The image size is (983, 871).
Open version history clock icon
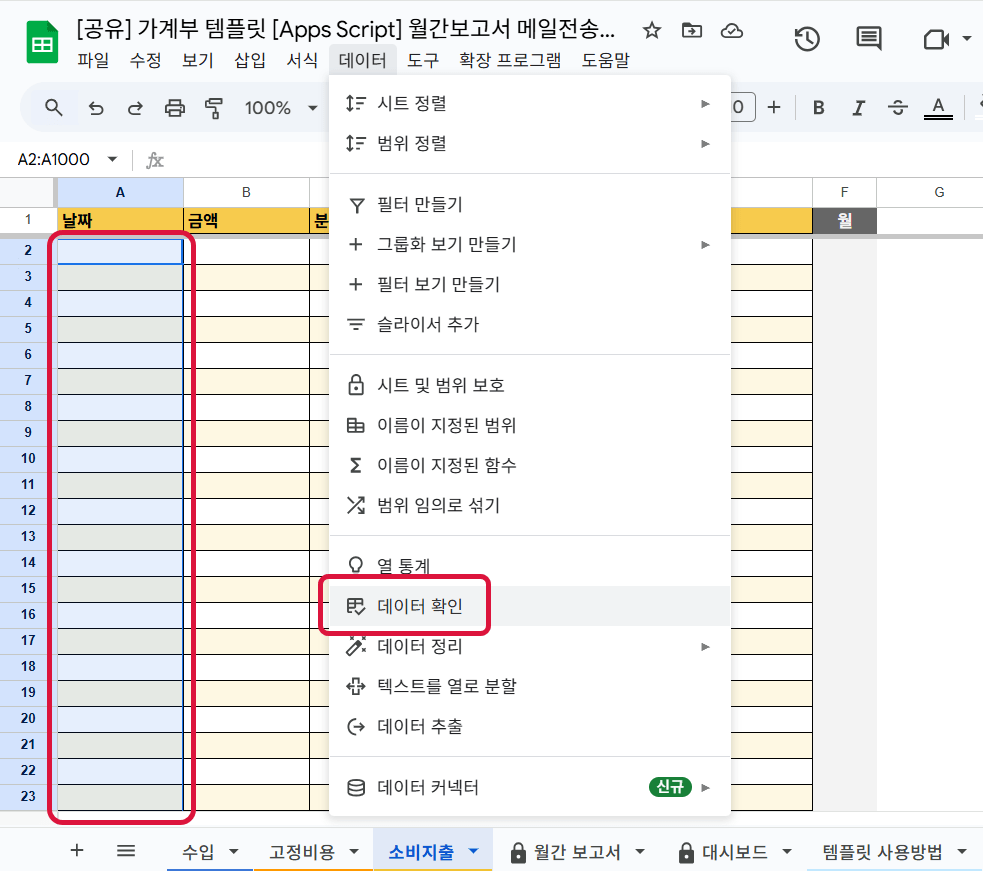coord(806,39)
